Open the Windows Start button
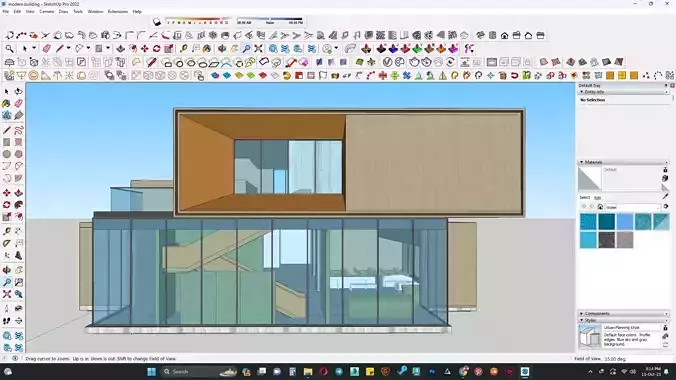The image size is (676, 380). click(x=151, y=372)
